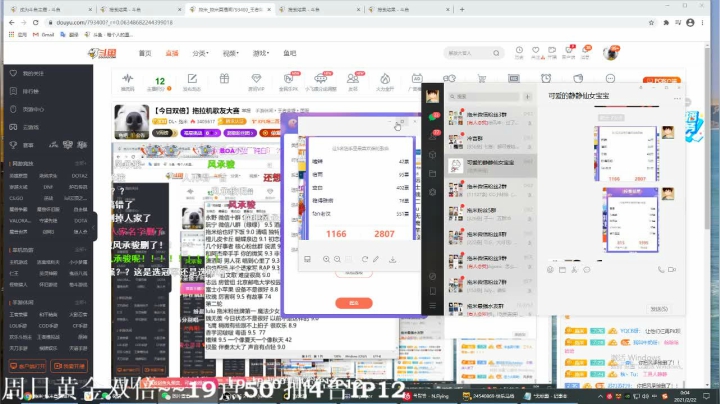Rotate the picture in image viewer
The width and height of the screenshot is (720, 404).
365,259
